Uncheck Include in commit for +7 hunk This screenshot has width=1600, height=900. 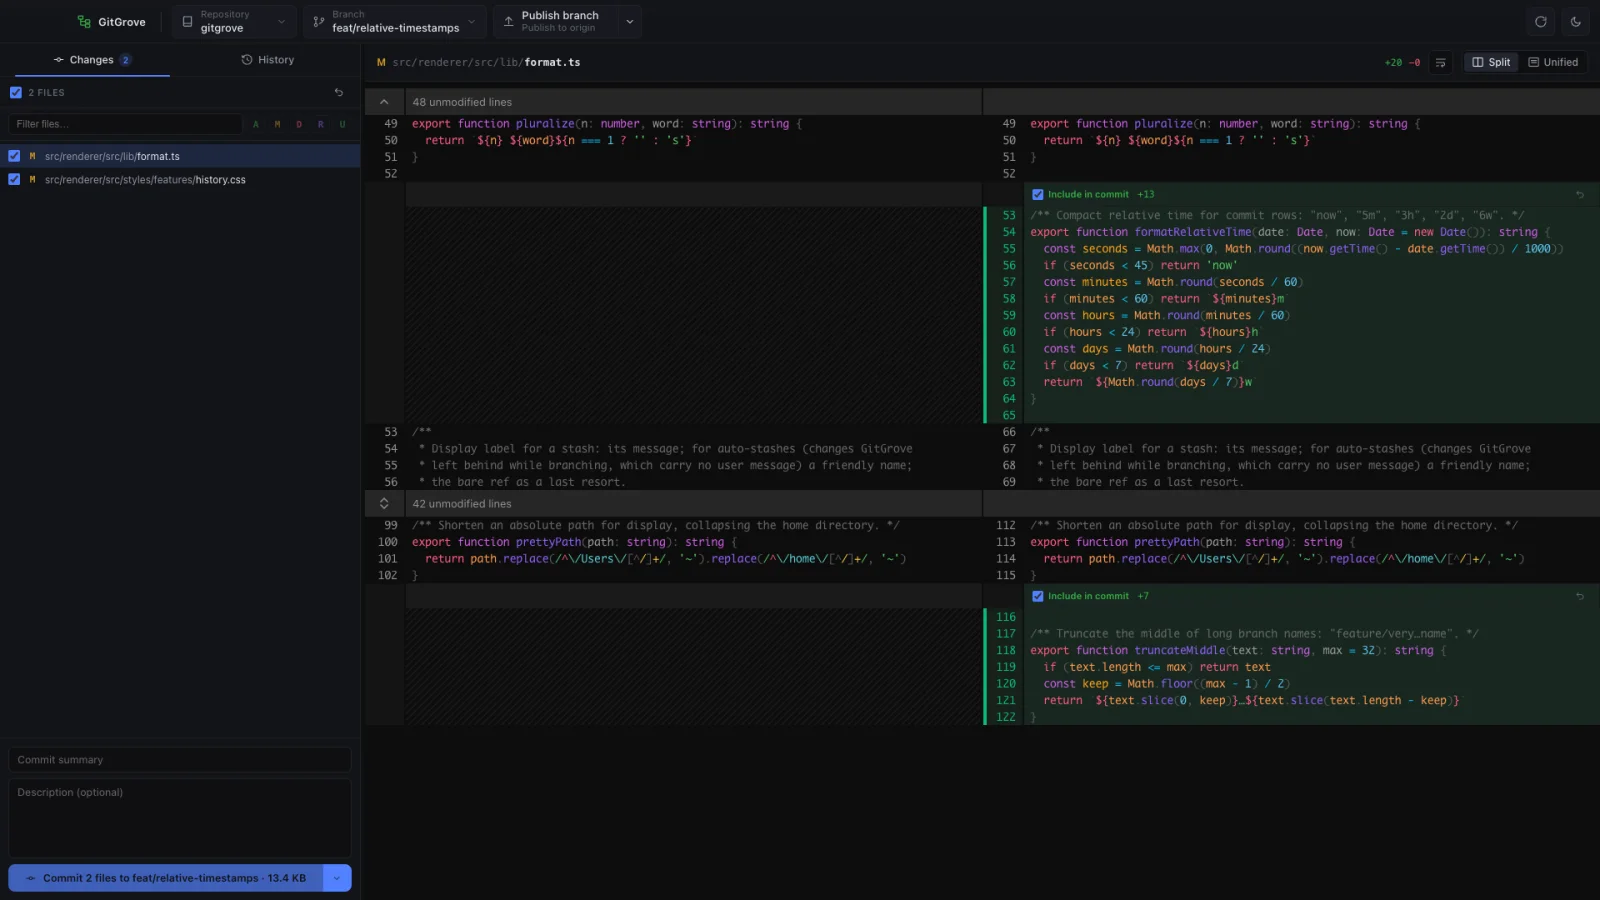pos(1038,596)
